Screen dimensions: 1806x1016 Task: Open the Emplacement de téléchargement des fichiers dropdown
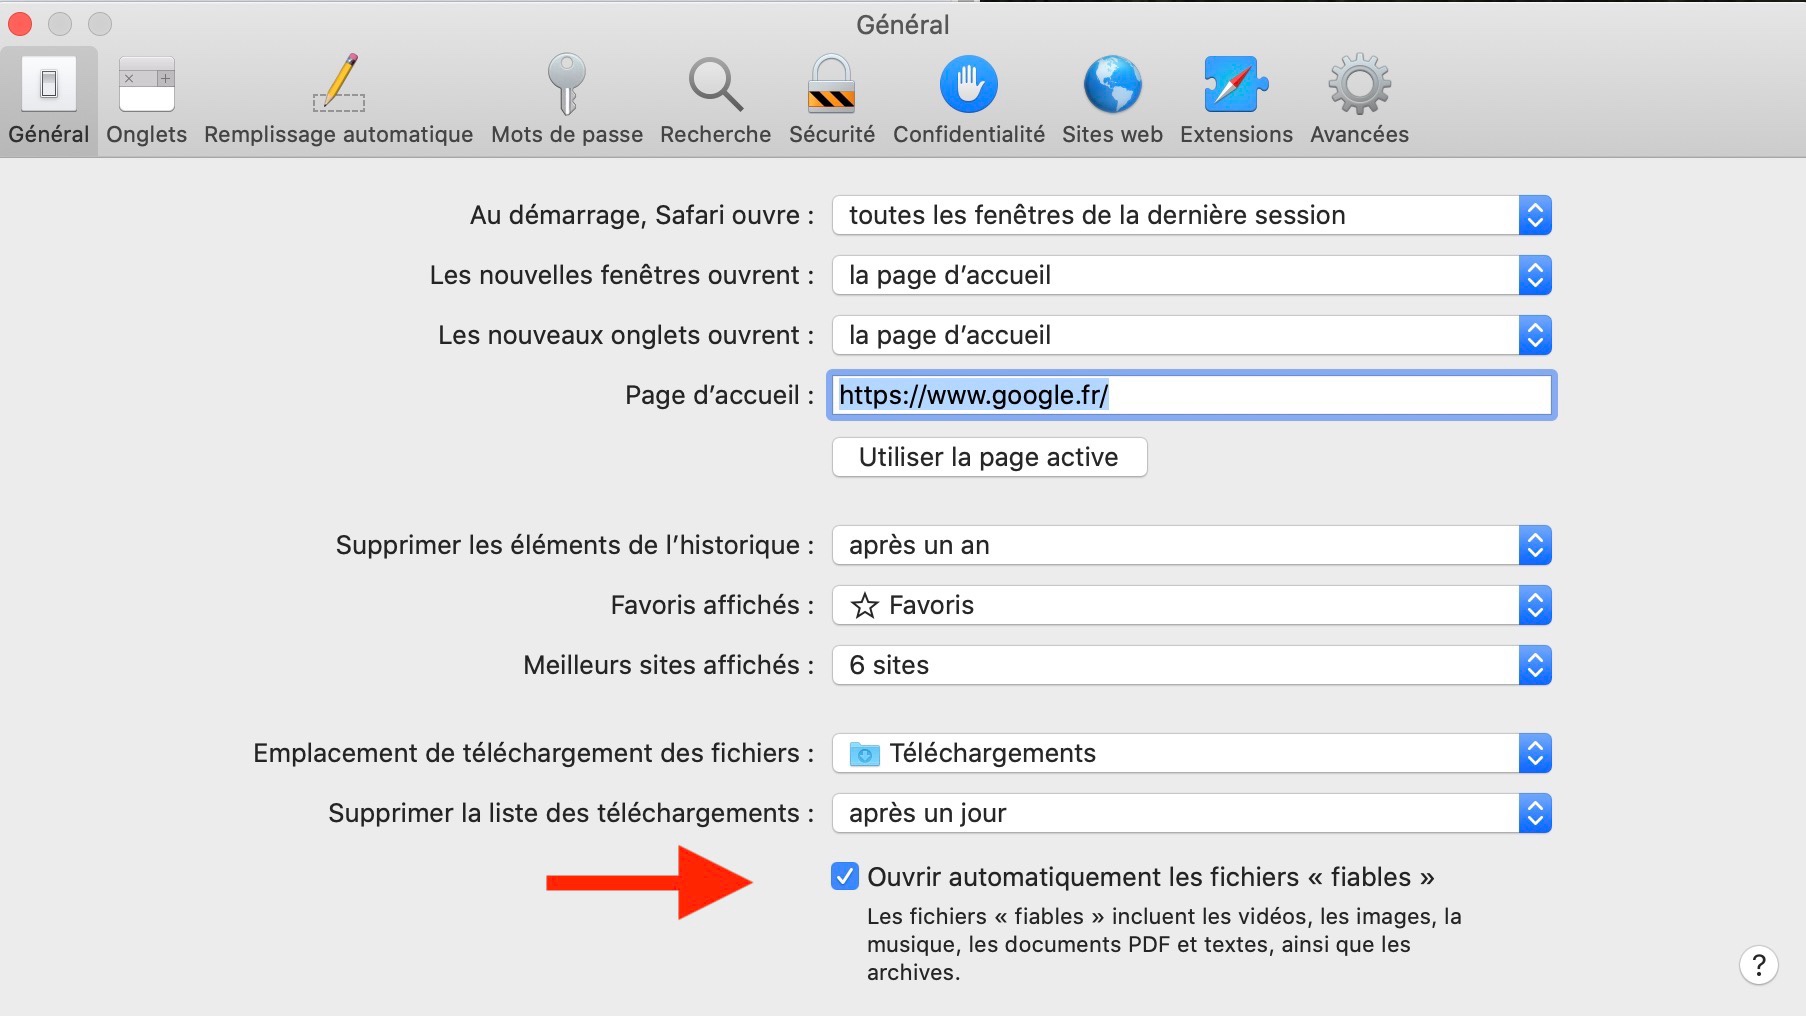(x=1192, y=753)
